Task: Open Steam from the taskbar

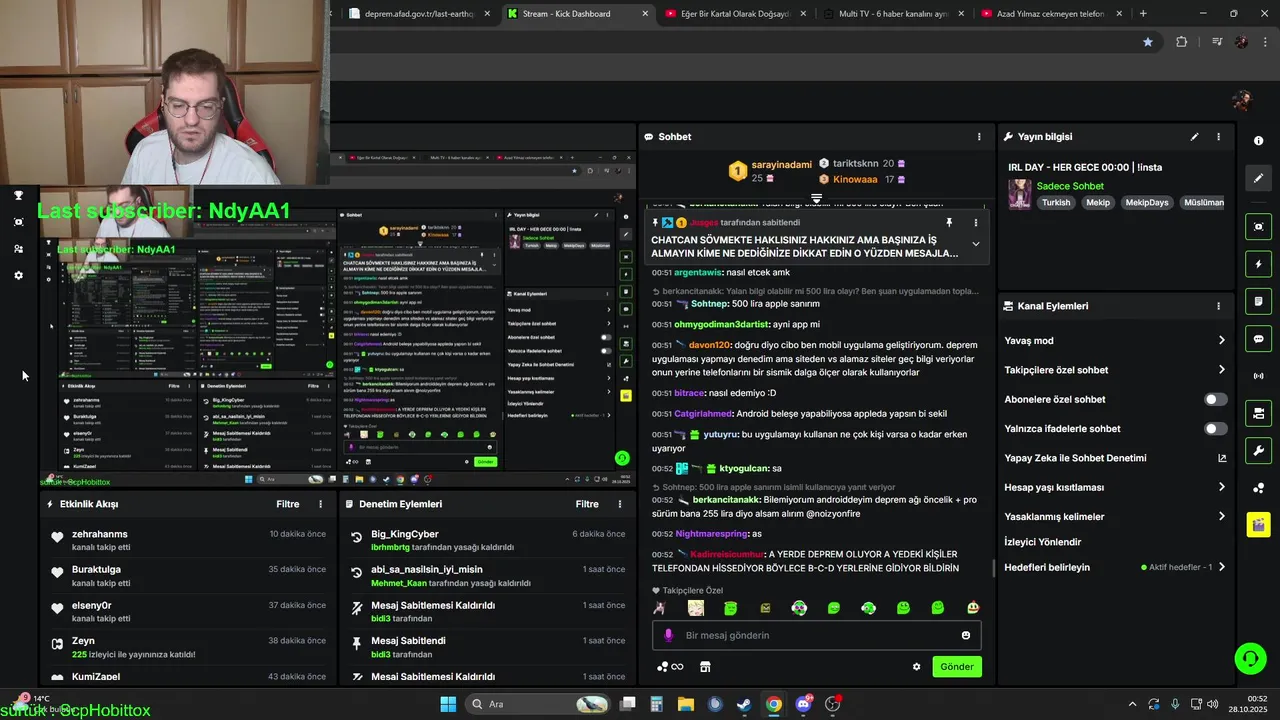Action: pyautogui.click(x=744, y=704)
